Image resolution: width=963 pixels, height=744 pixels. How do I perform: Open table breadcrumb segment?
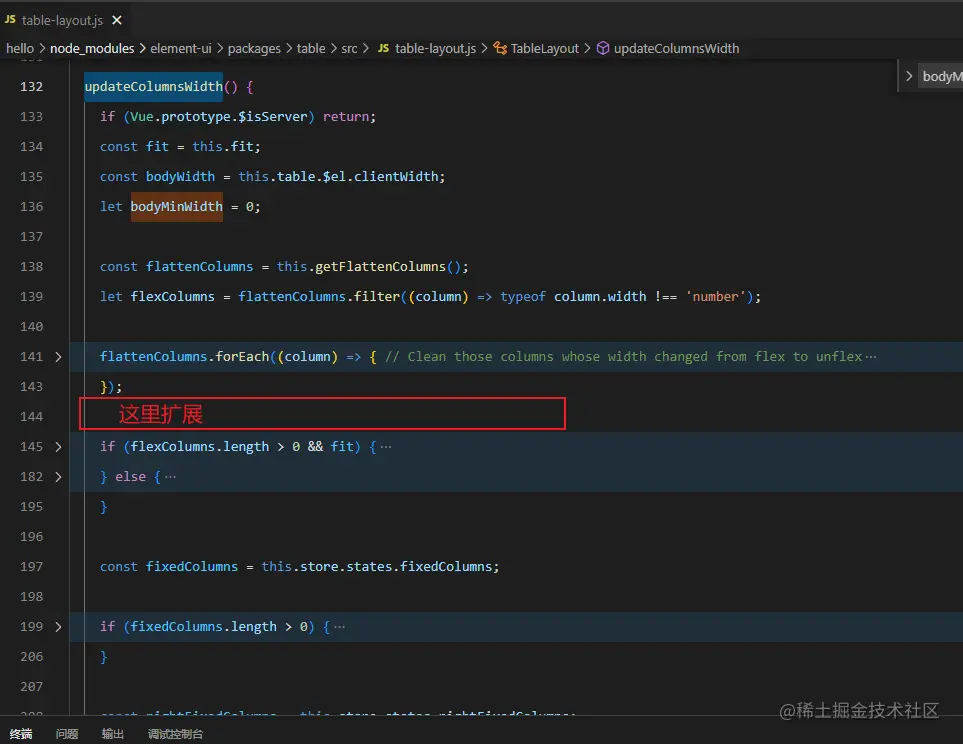pyautogui.click(x=311, y=49)
